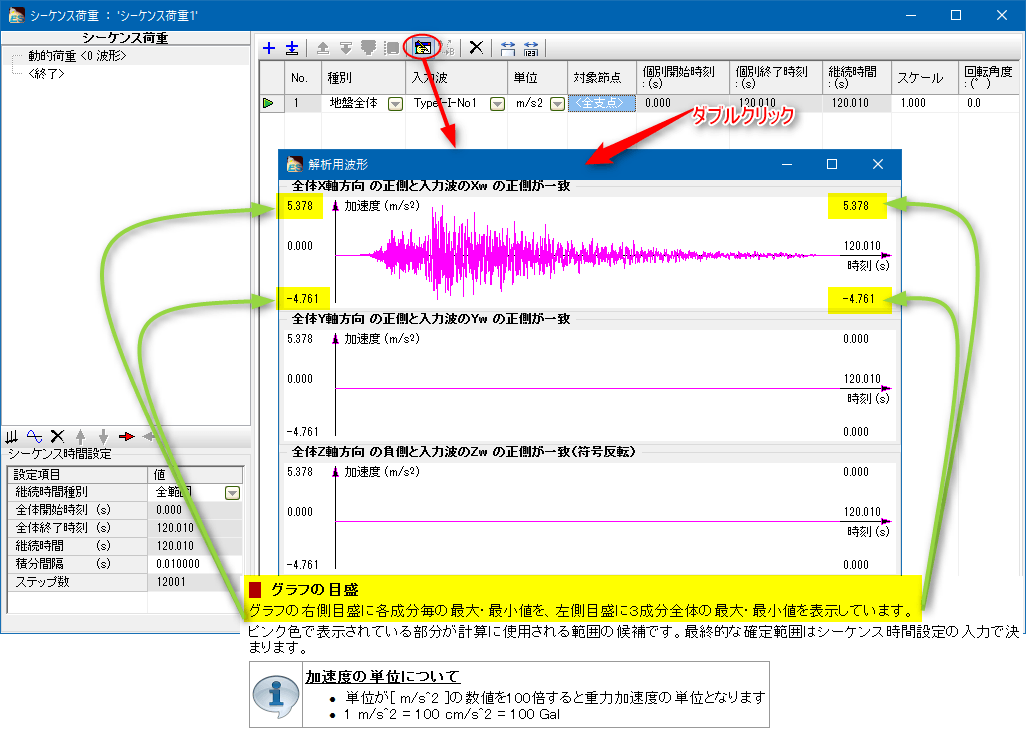The image size is (1026, 742).
Task: Select the <終了> tree item
Action: coord(47,73)
